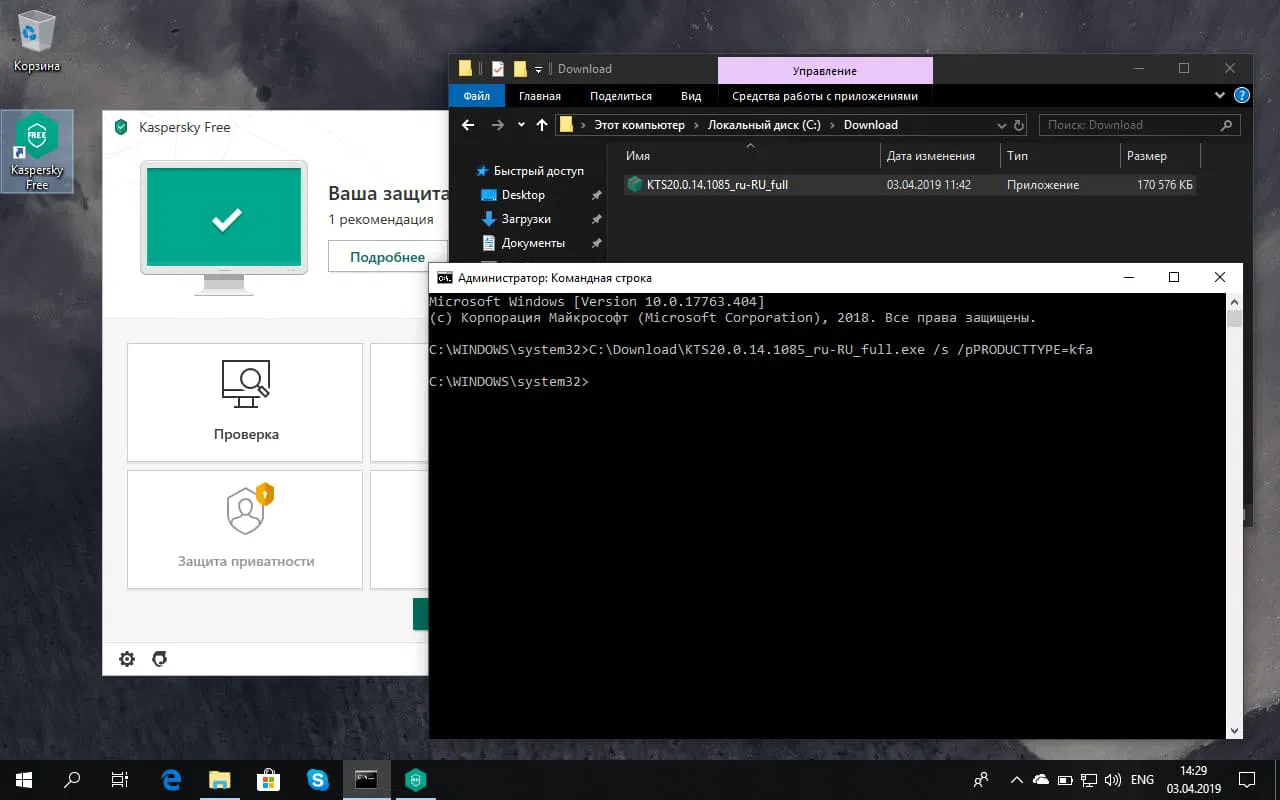Open the Windows Start menu

[24, 779]
